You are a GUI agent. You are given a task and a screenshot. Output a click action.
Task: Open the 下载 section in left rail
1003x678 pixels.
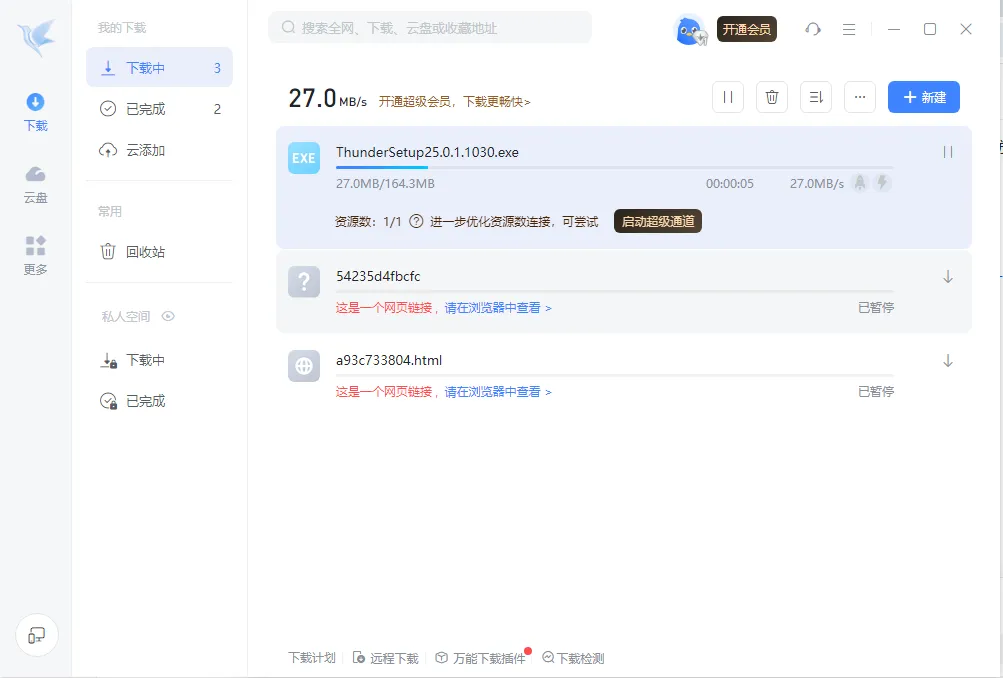[x=35, y=113]
